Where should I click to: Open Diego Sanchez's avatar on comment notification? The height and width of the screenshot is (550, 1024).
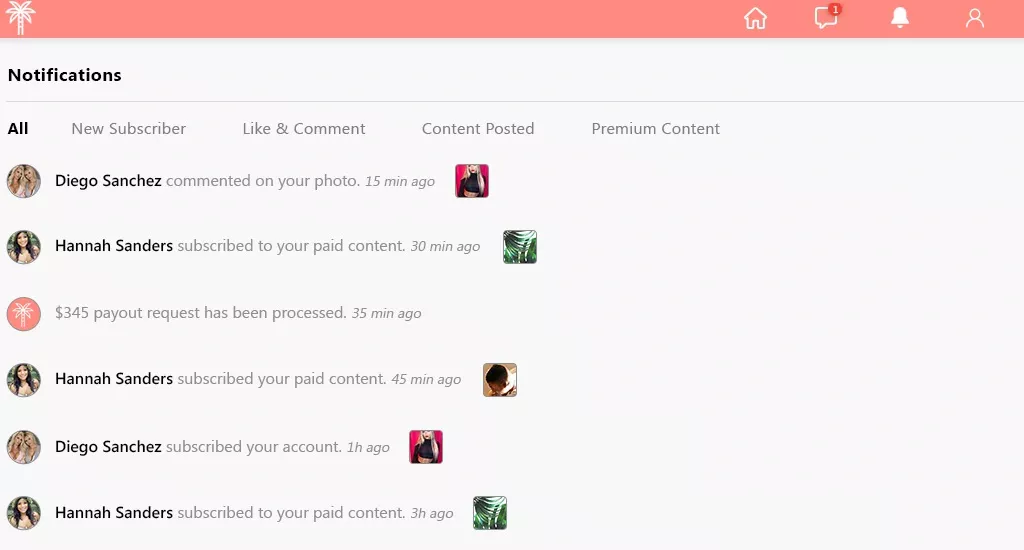pos(24,181)
